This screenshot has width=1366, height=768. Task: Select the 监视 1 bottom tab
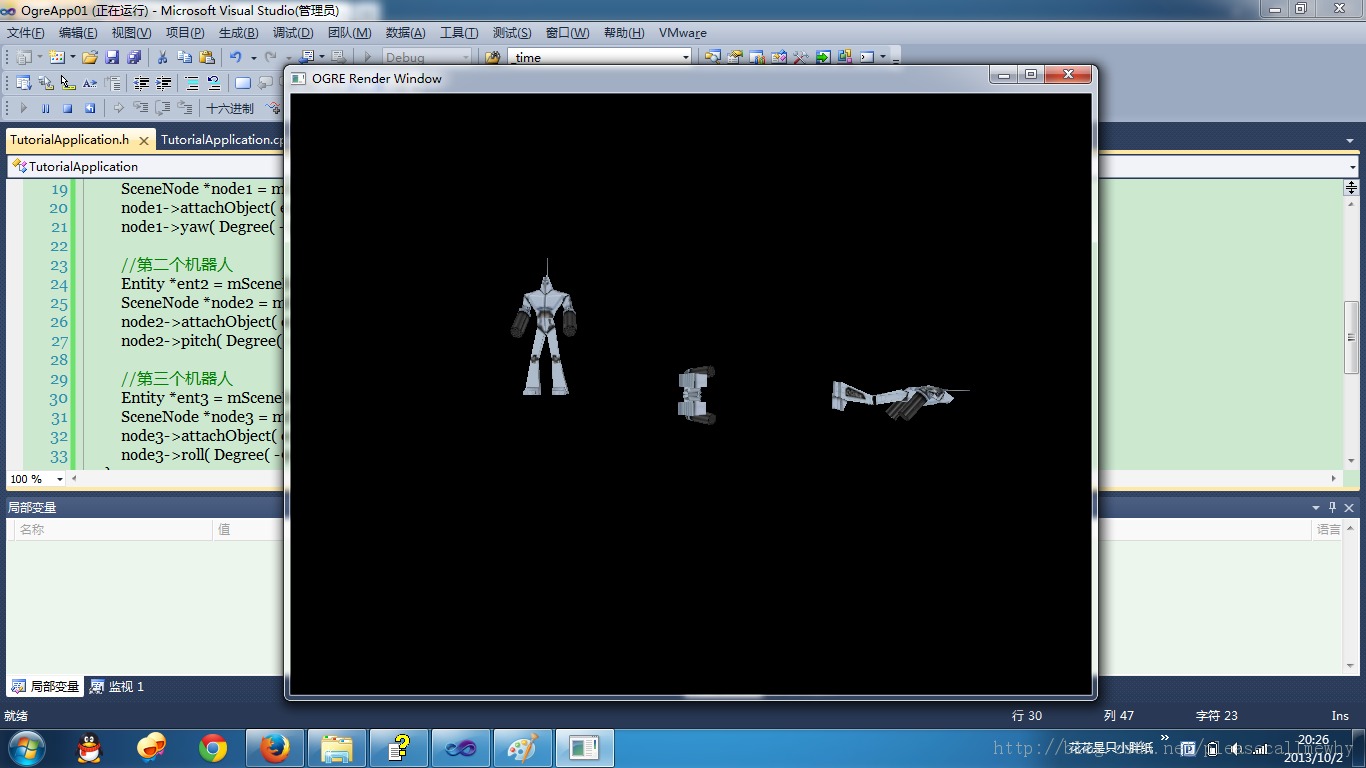(x=117, y=687)
